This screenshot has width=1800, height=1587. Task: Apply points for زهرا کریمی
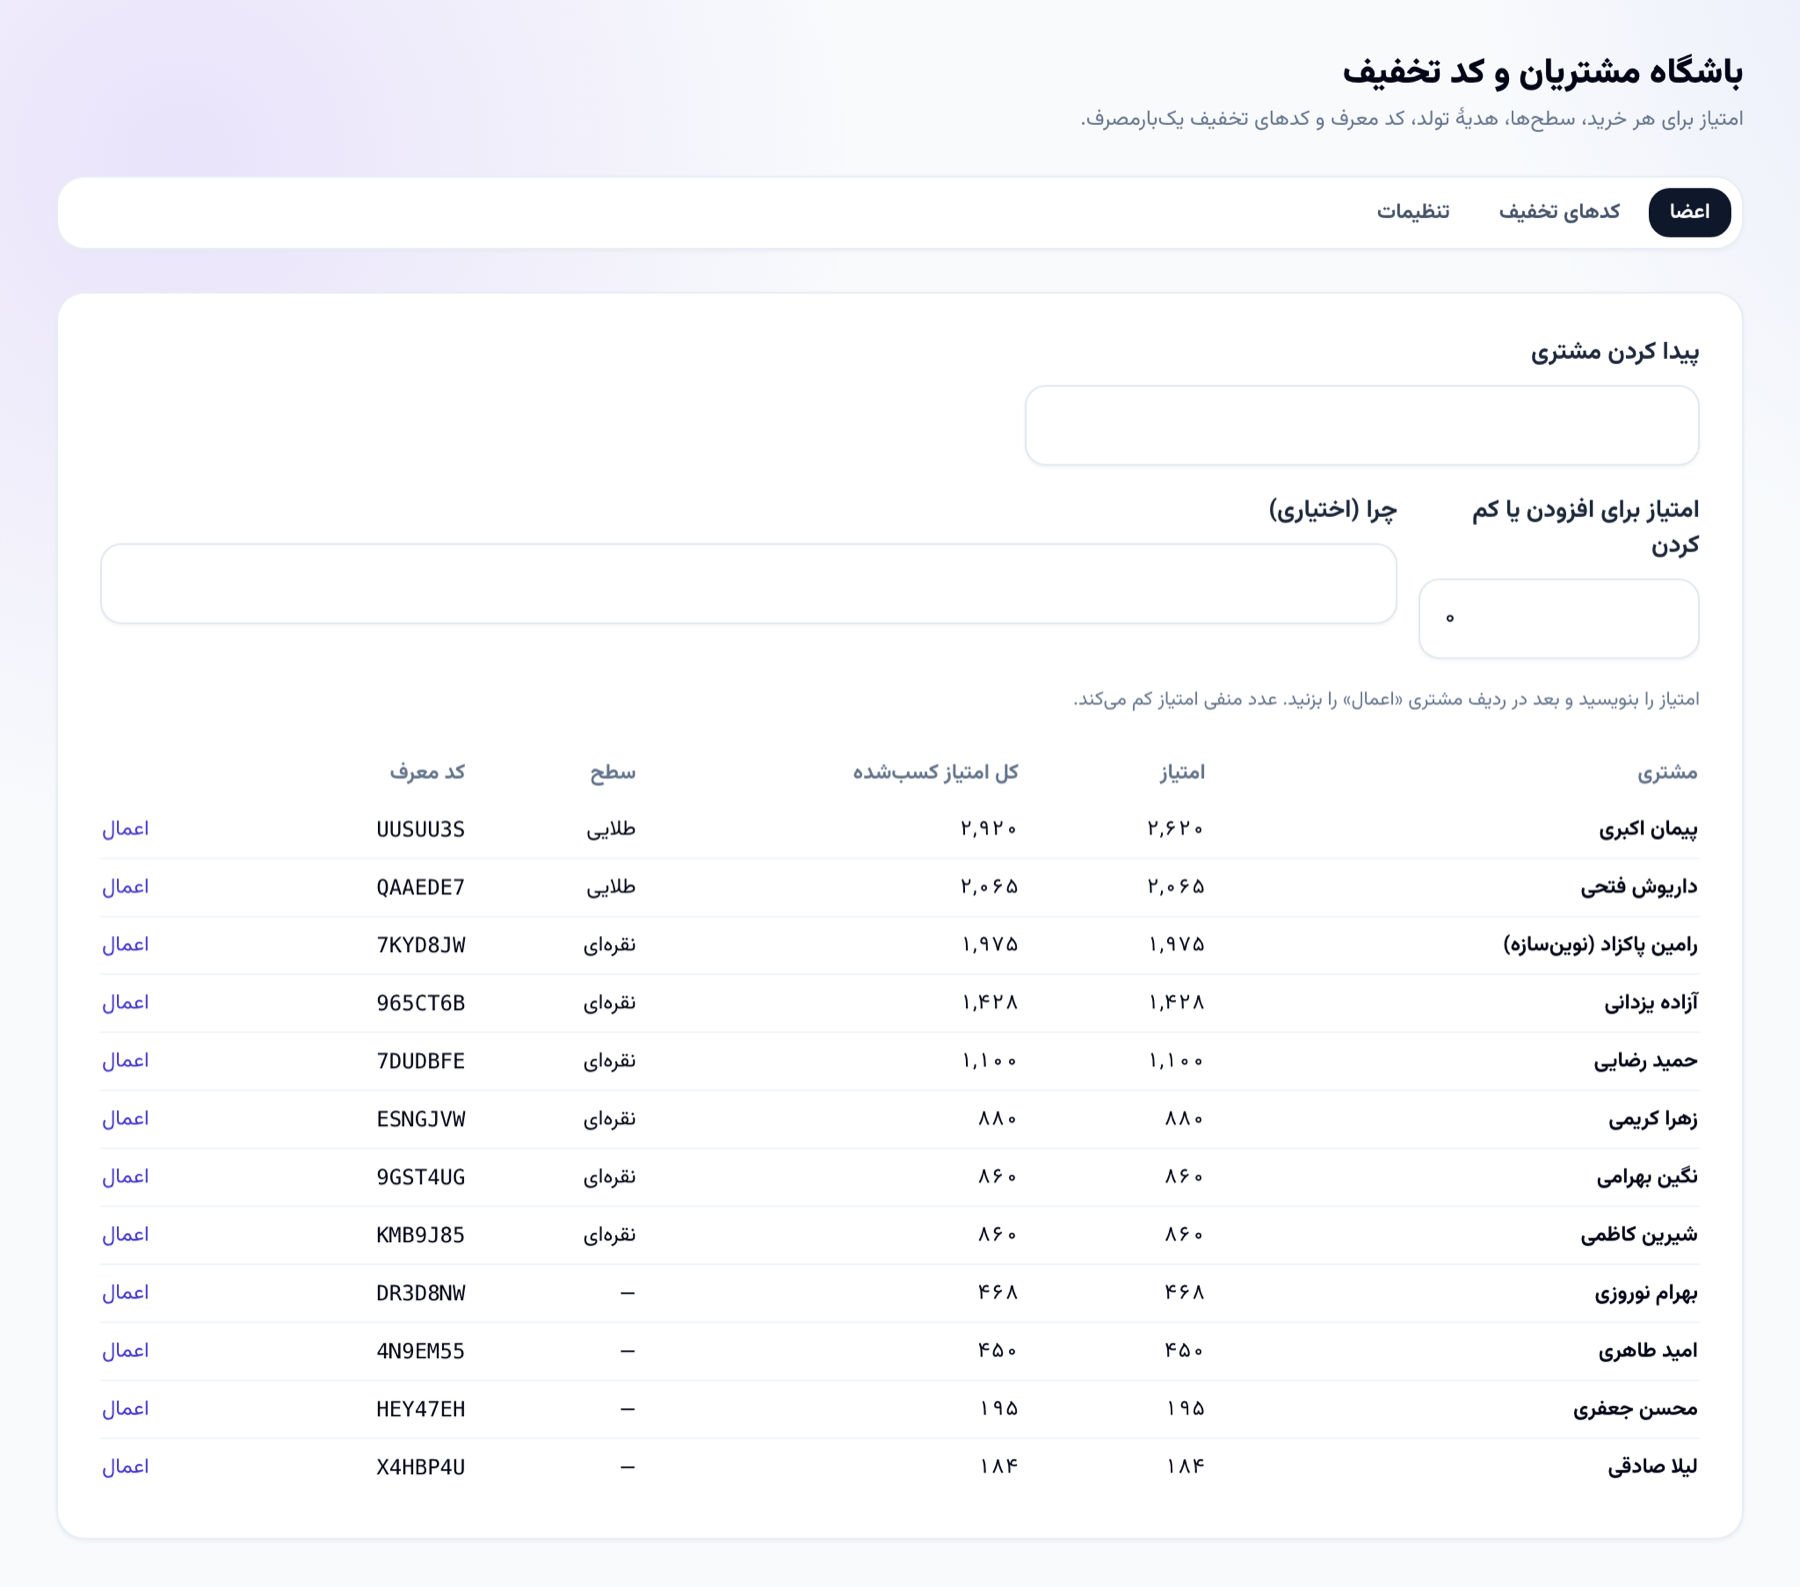125,1119
